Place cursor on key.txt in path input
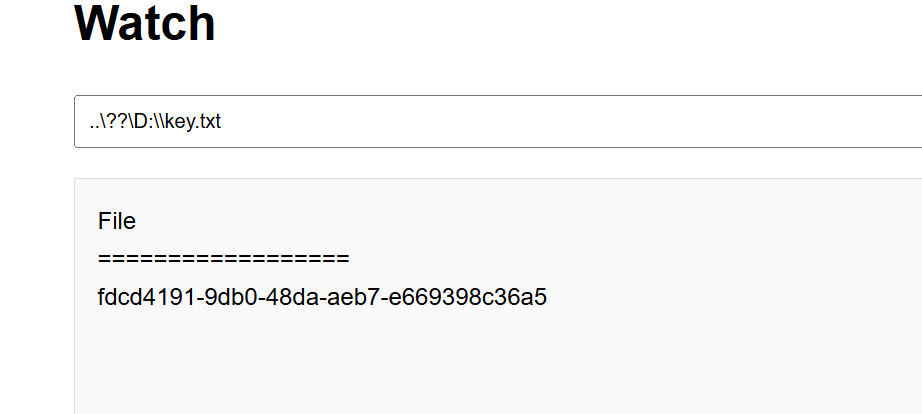922x414 pixels. pos(193,122)
